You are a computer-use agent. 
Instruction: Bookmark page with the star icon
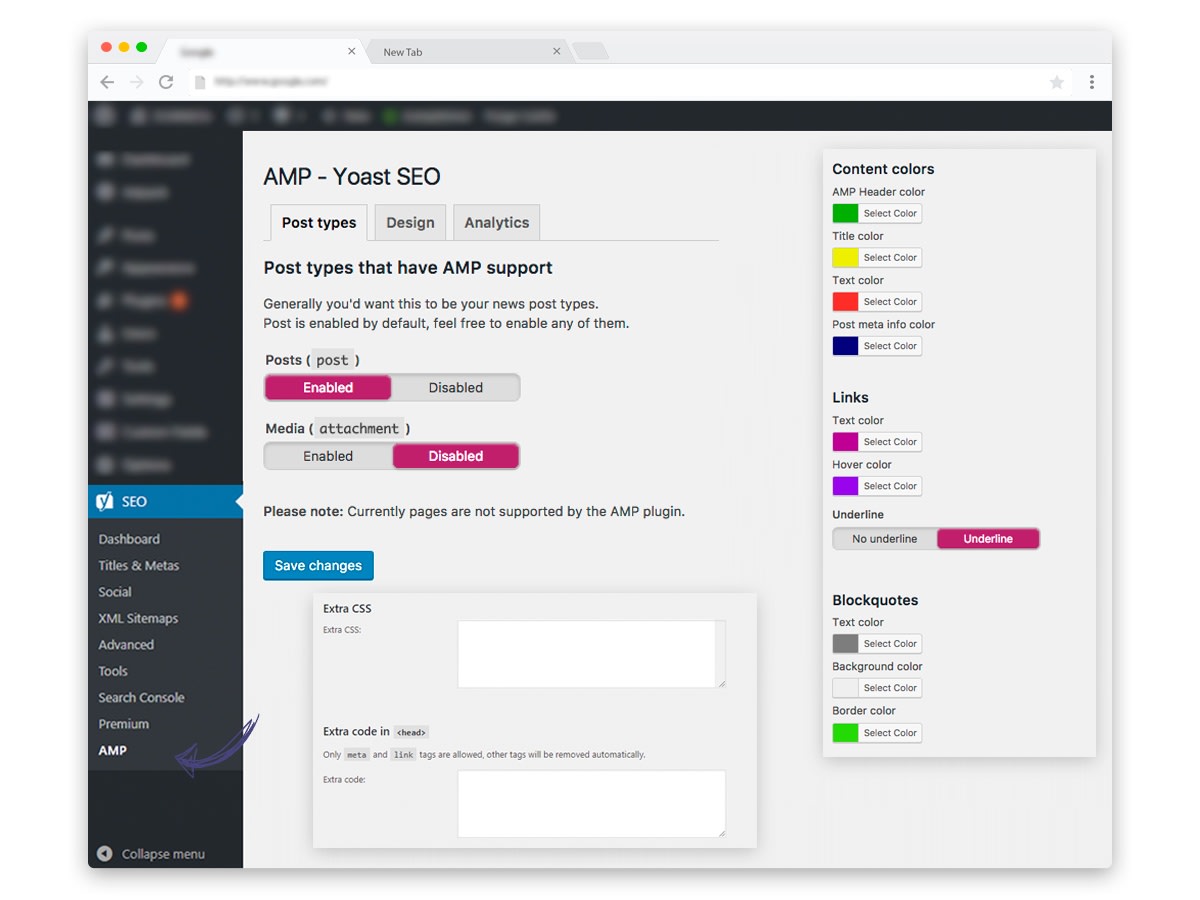pyautogui.click(x=1056, y=82)
